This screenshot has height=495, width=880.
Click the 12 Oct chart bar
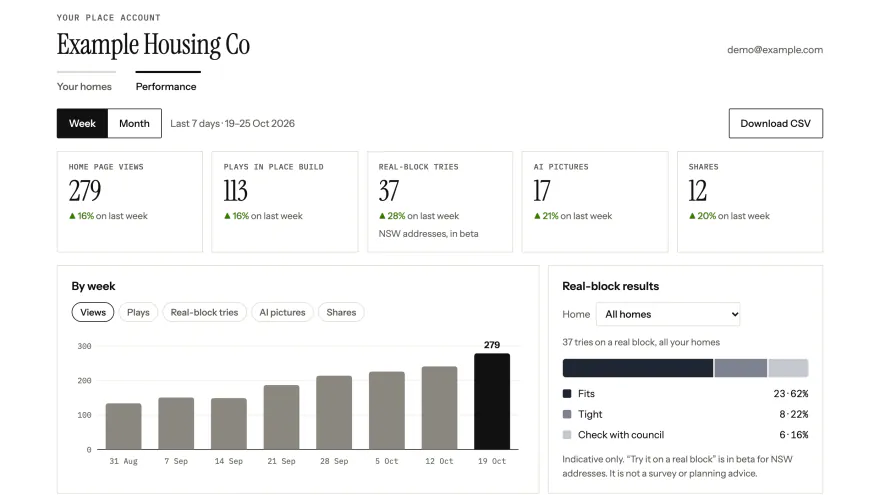(439, 408)
